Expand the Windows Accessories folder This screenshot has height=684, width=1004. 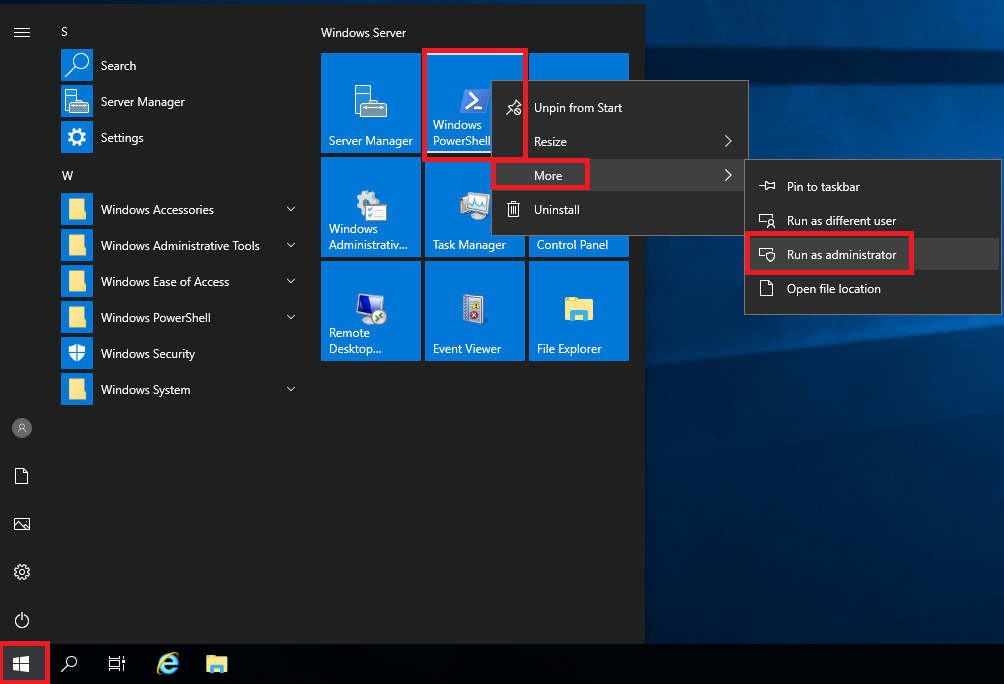[x=178, y=210]
